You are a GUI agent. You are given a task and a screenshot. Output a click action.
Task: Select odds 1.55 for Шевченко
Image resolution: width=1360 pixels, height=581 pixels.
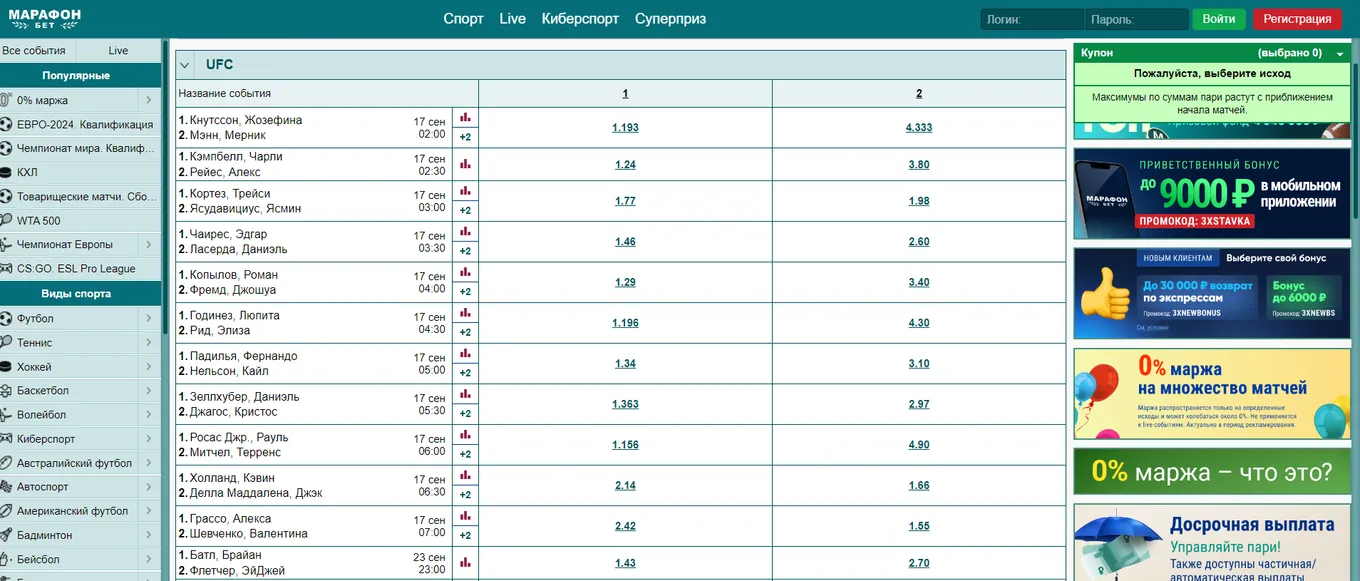click(x=919, y=526)
